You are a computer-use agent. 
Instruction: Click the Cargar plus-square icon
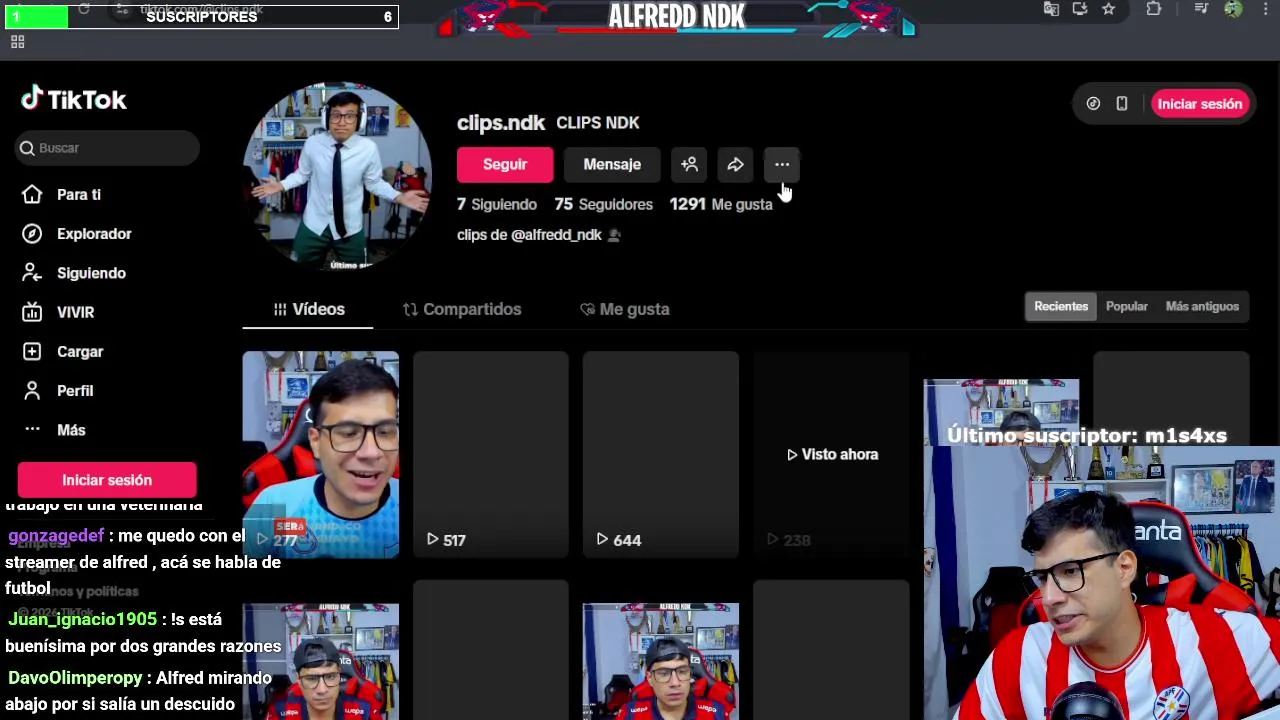32,352
